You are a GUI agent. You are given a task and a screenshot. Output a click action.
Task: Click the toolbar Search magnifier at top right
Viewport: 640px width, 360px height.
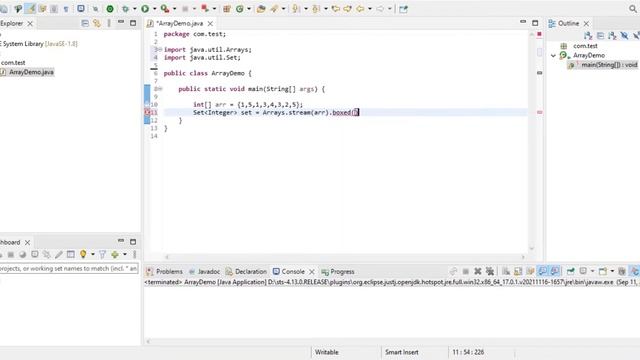(633, 9)
